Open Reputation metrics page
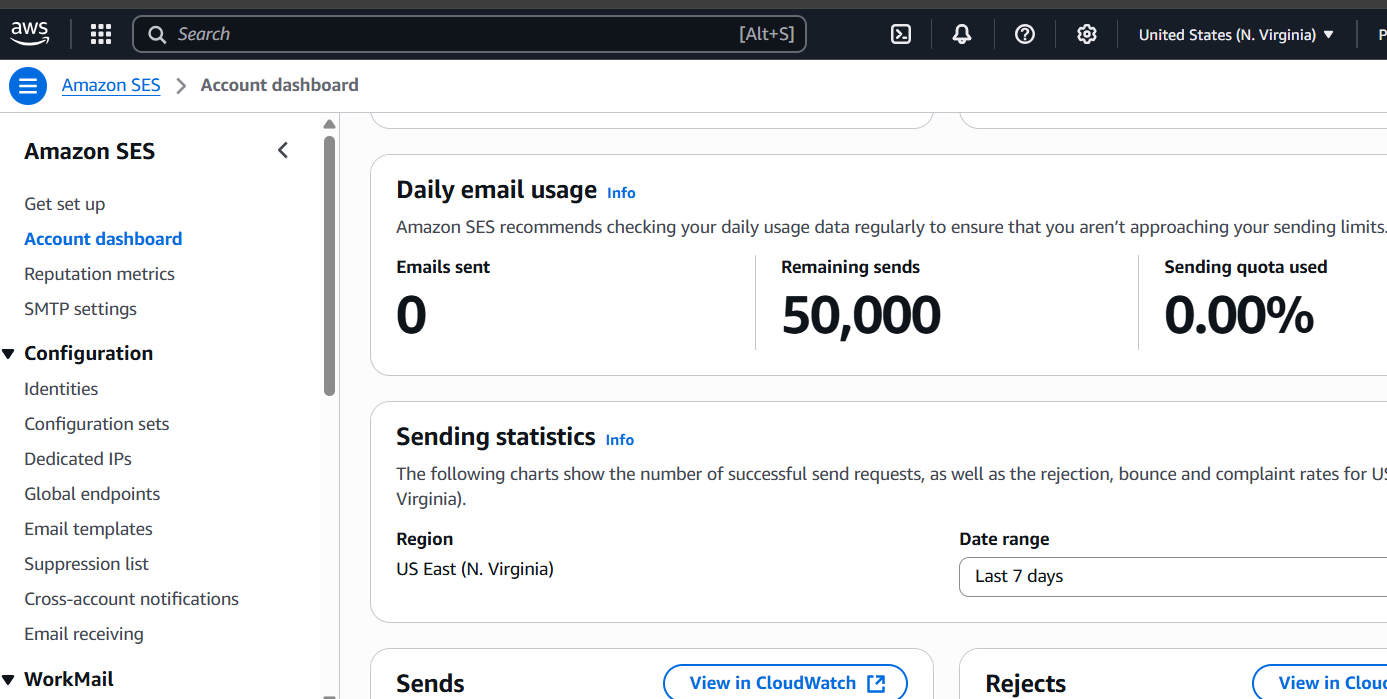 [99, 274]
